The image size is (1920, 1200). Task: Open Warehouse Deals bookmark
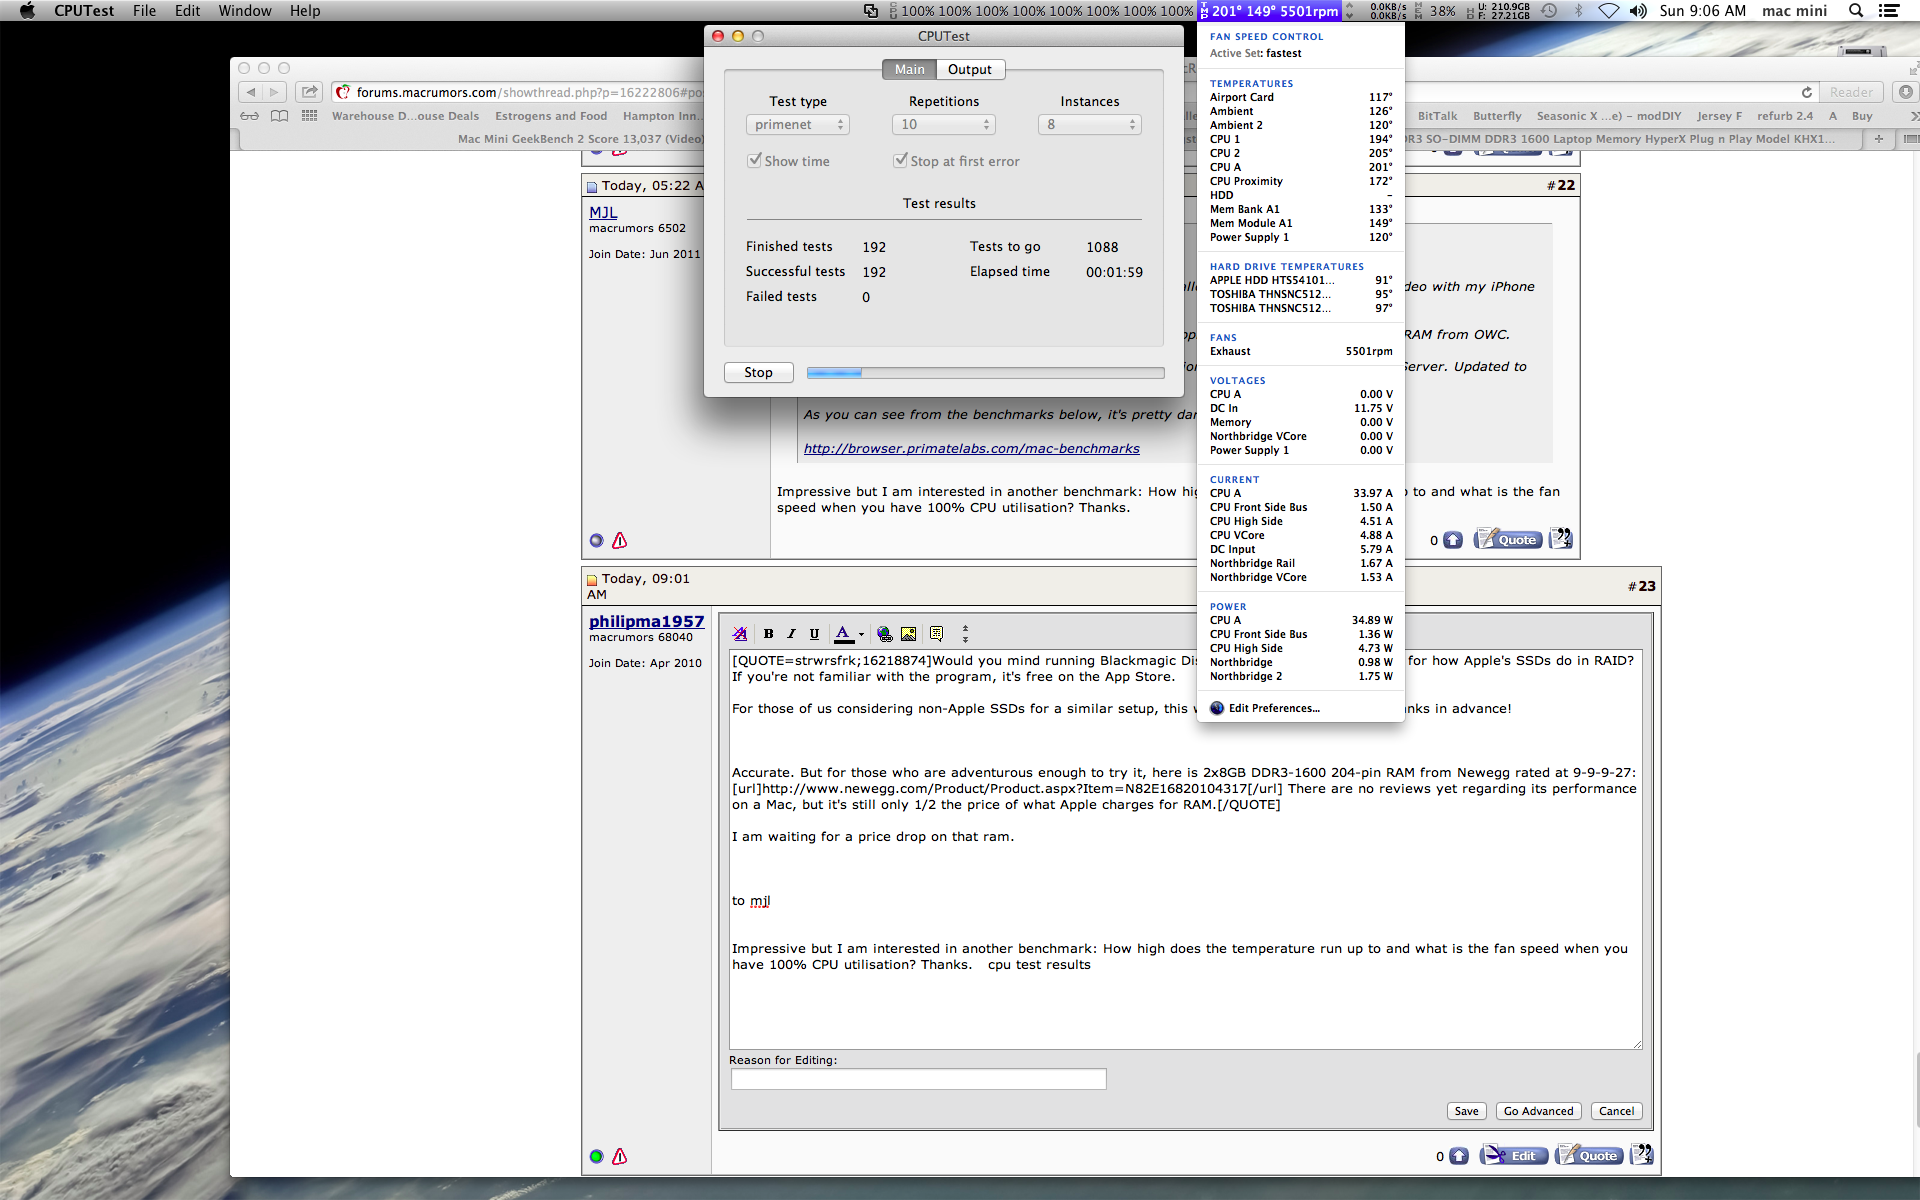tap(405, 116)
